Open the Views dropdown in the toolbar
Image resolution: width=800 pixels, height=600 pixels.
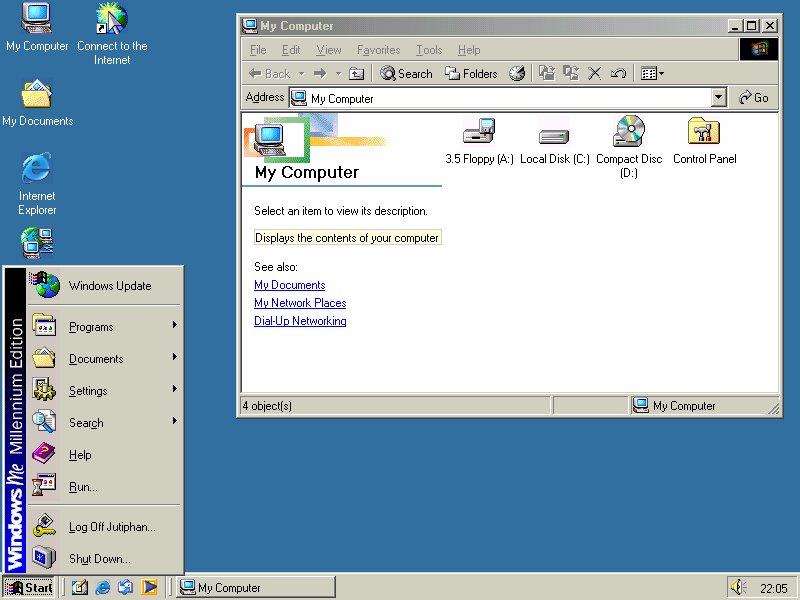click(x=652, y=73)
